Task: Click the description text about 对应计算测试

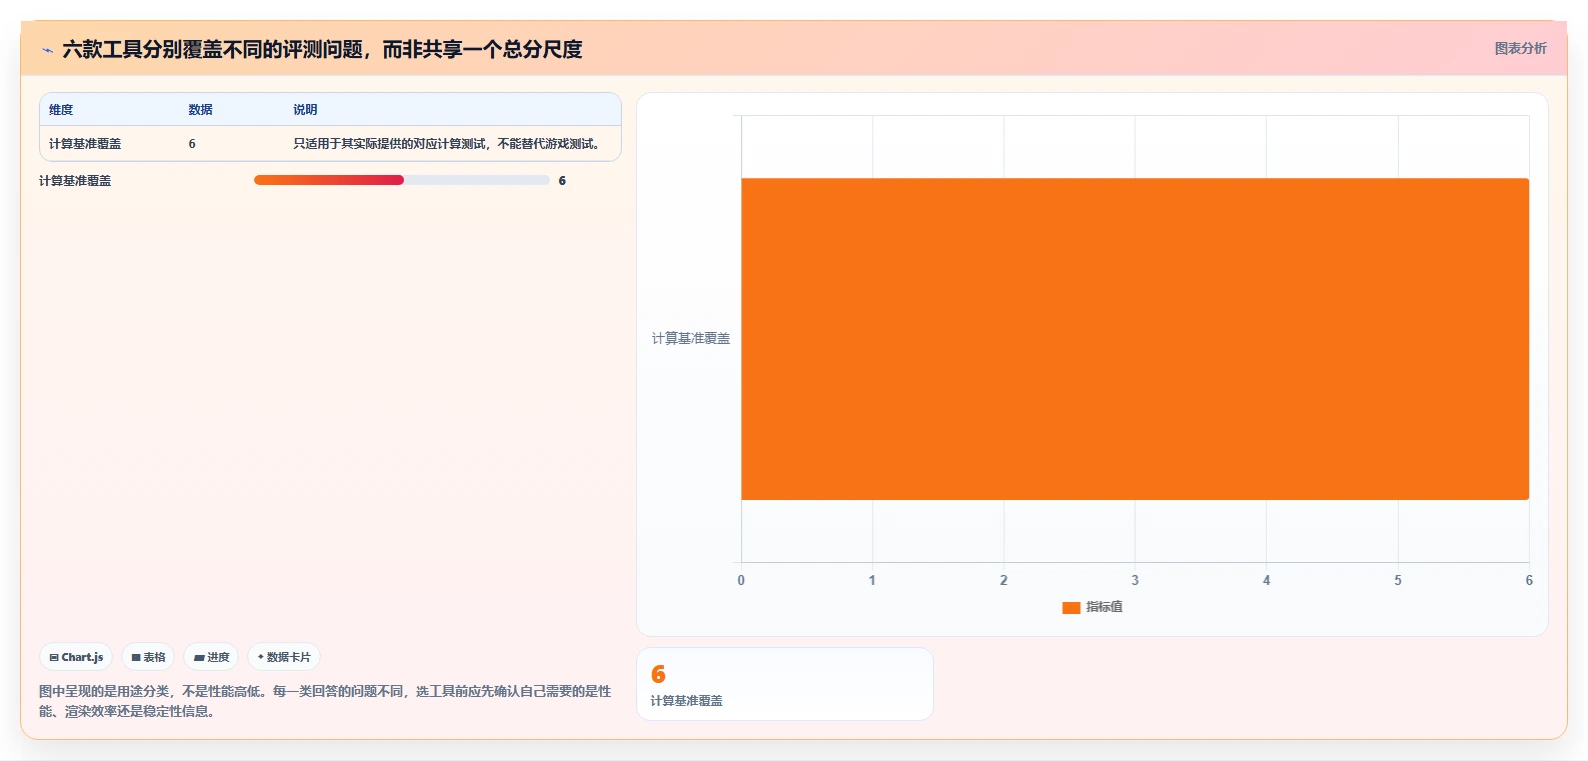Action: coord(447,144)
